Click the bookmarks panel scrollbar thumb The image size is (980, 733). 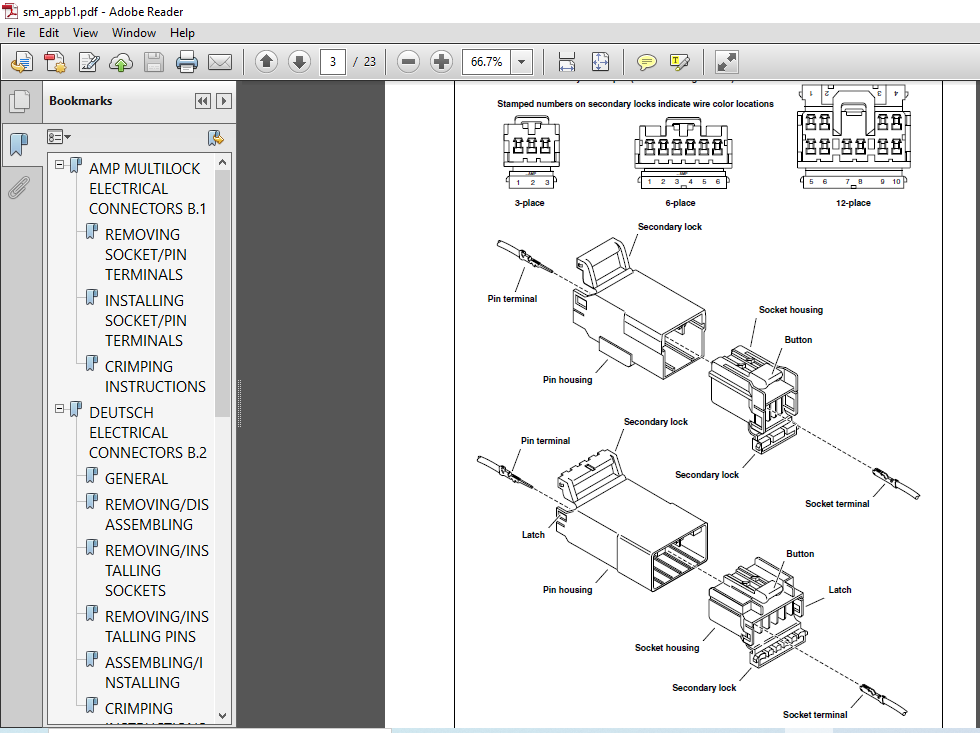click(222, 294)
